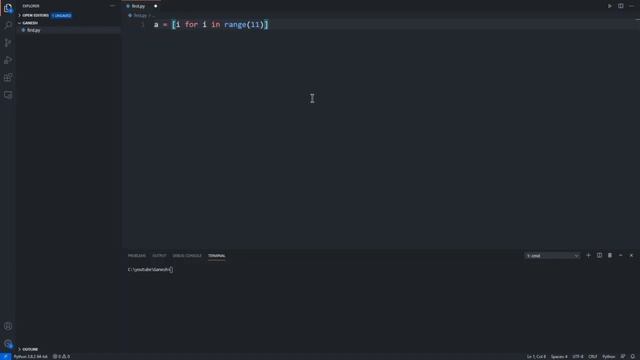Click errors and warnings count in status bar

pos(61,357)
